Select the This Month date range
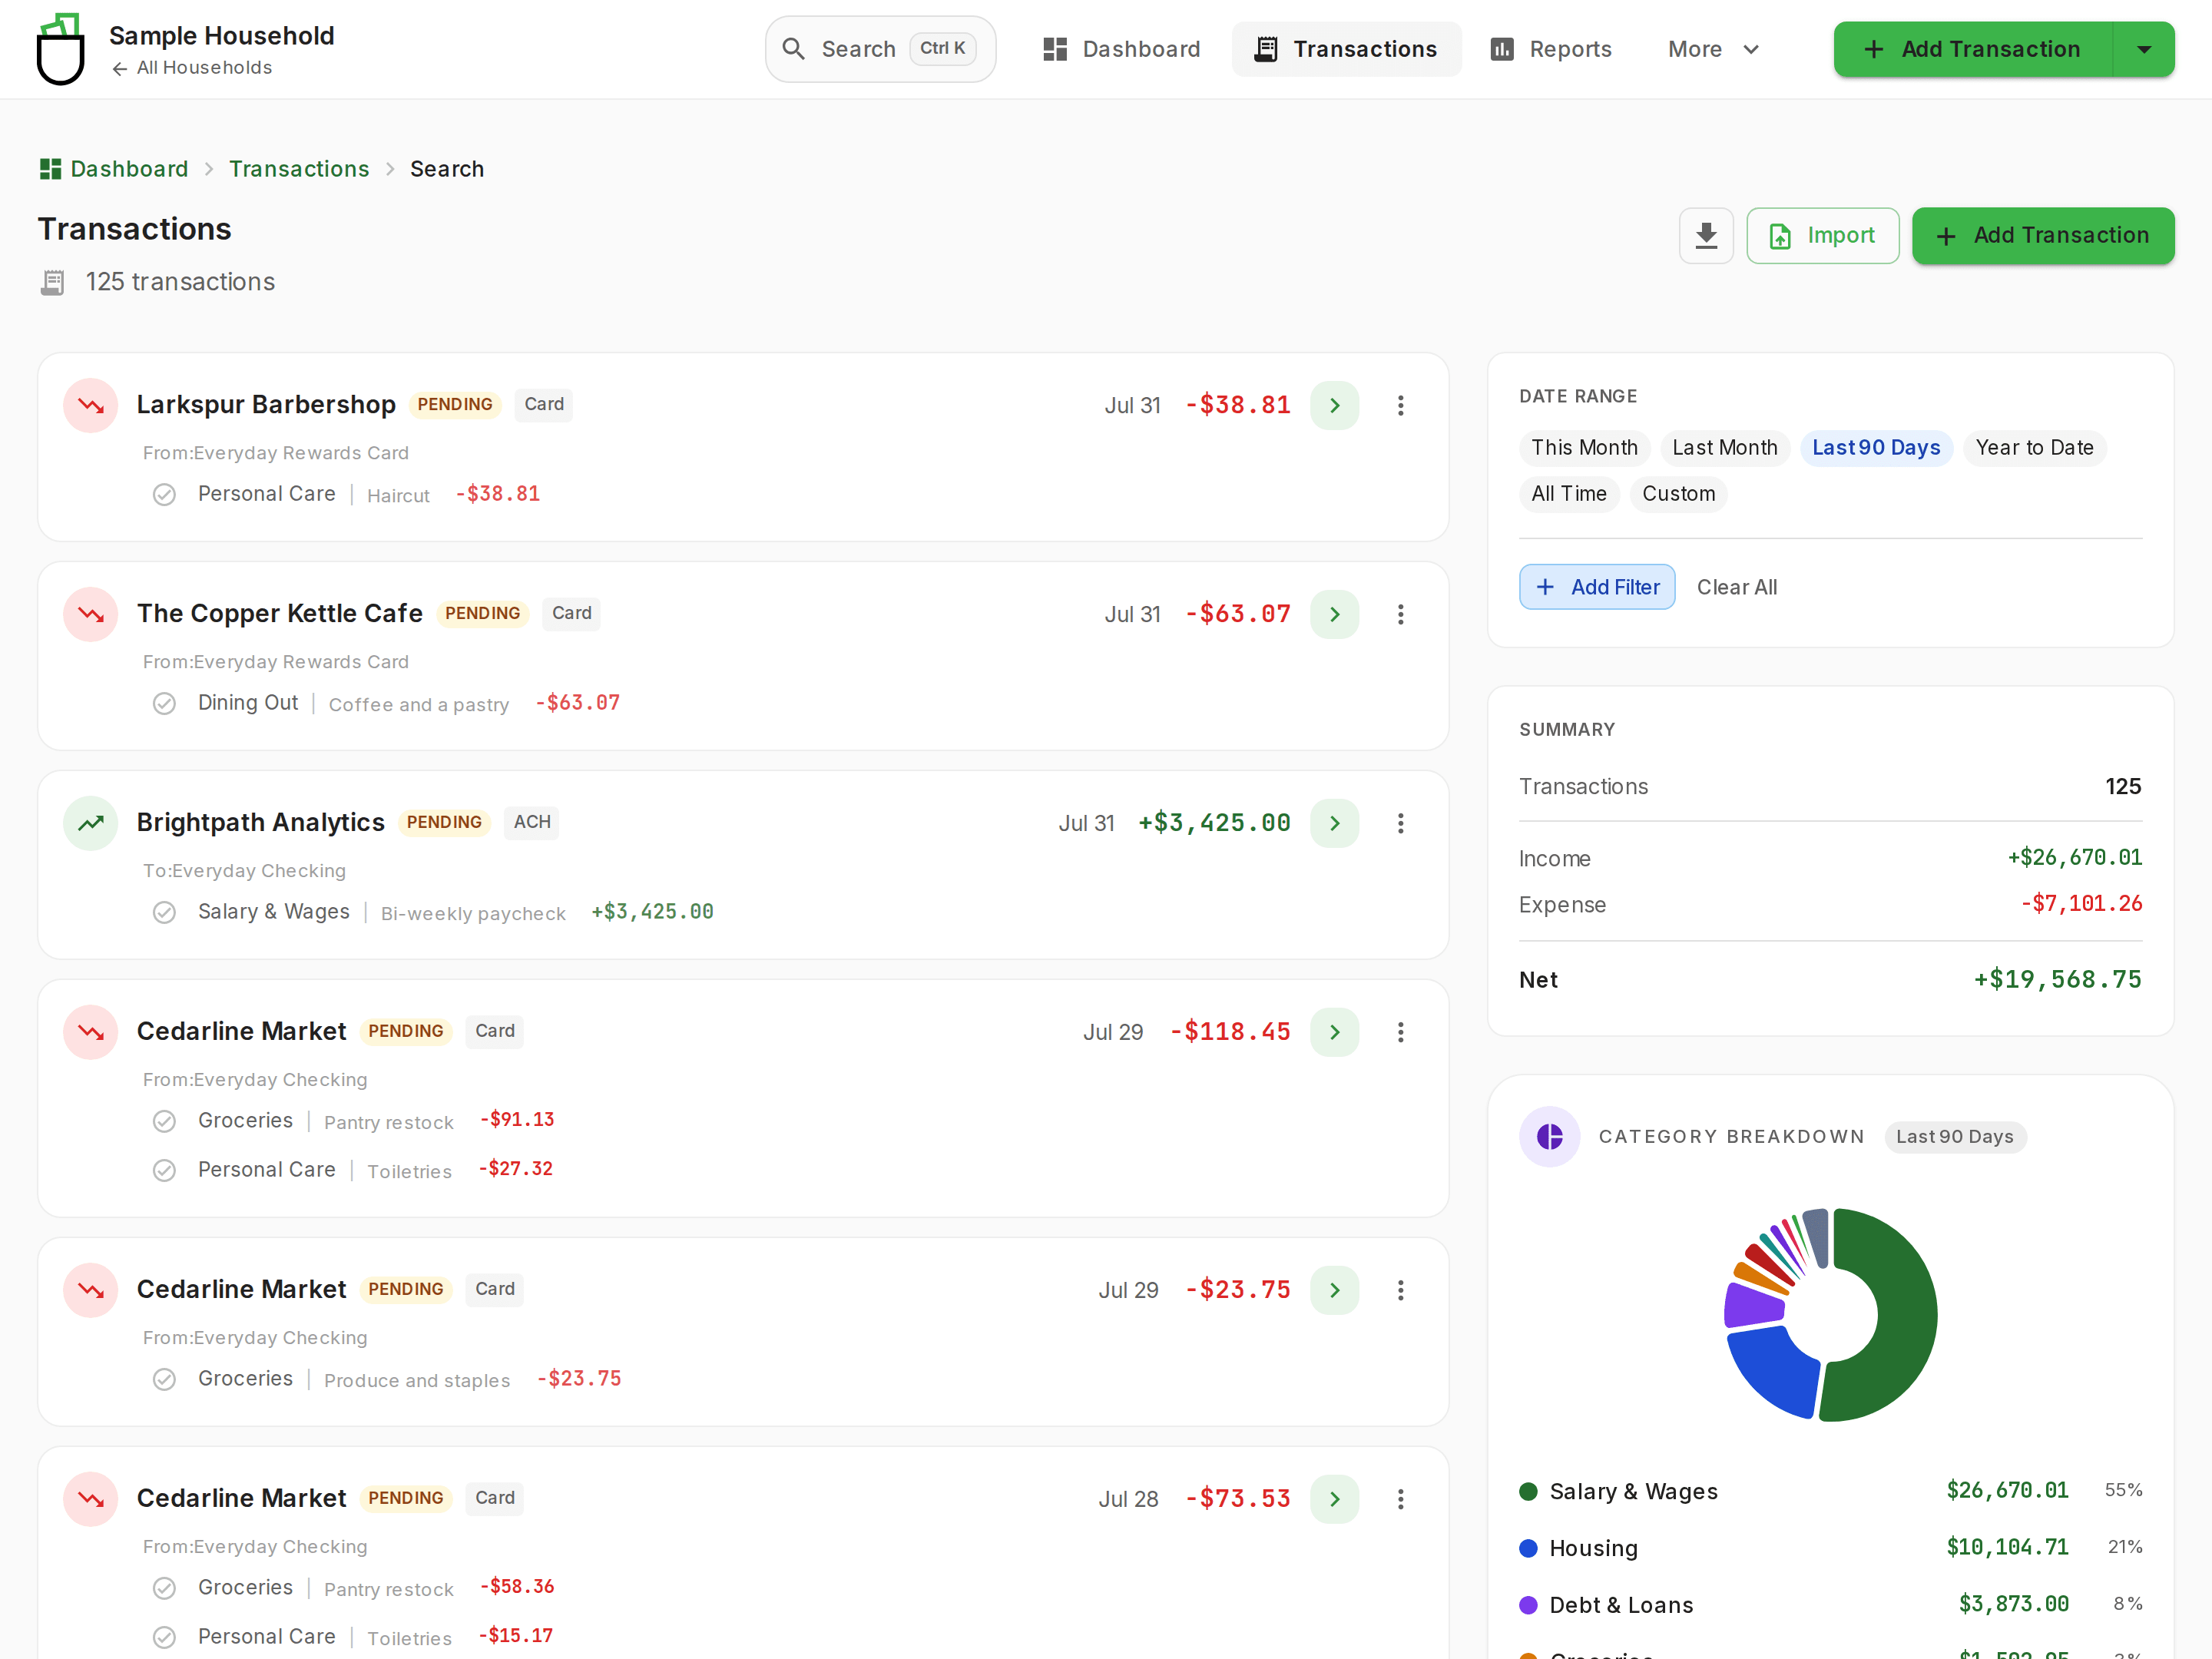2212x1659 pixels. 1584,448
